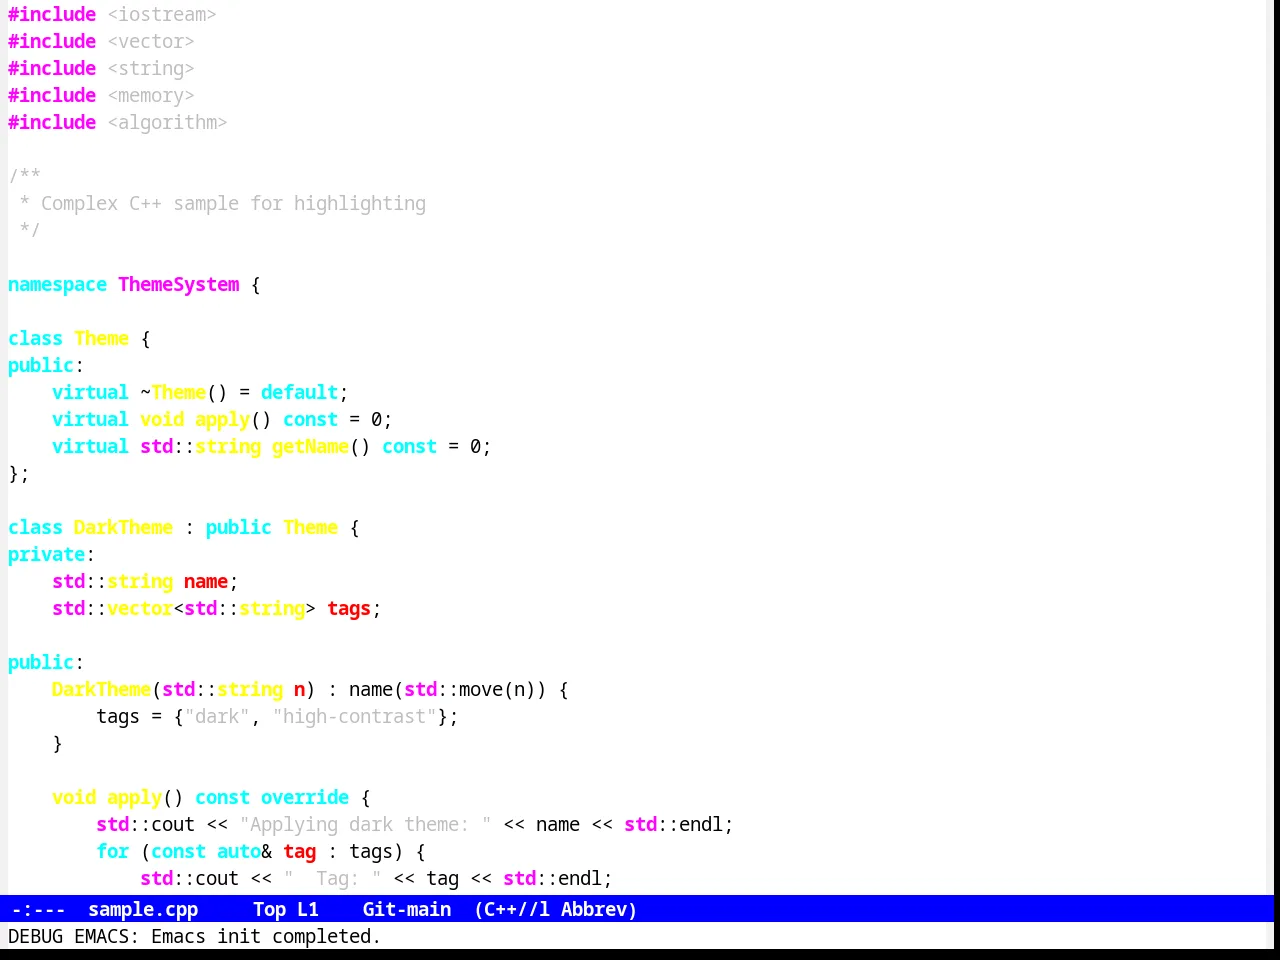Click the 'for' loop keyword
Viewport: 1280px width, 960px height.
112,851
